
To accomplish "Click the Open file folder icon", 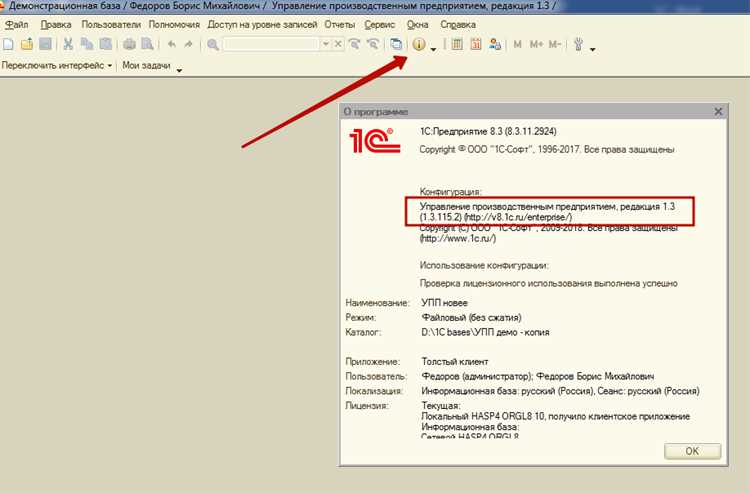I will (x=27, y=44).
